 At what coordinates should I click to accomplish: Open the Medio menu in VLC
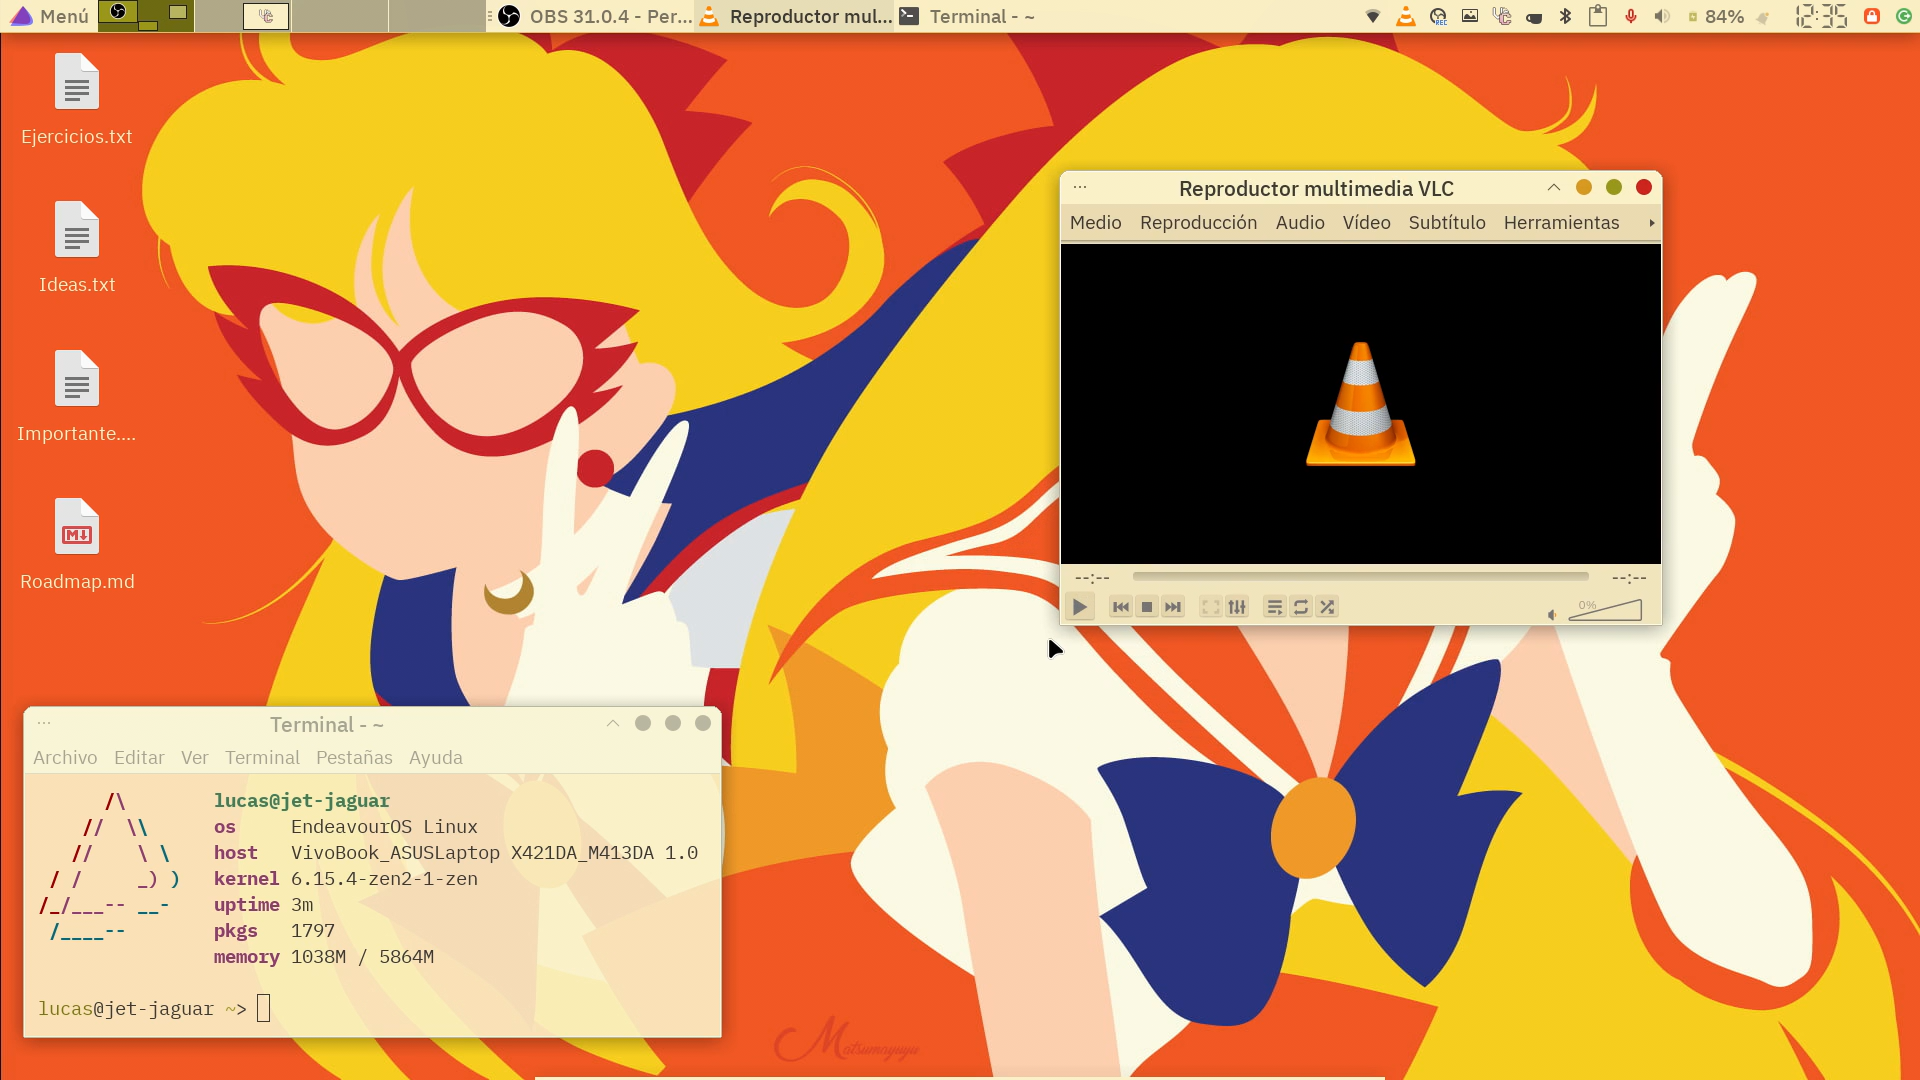click(x=1095, y=223)
